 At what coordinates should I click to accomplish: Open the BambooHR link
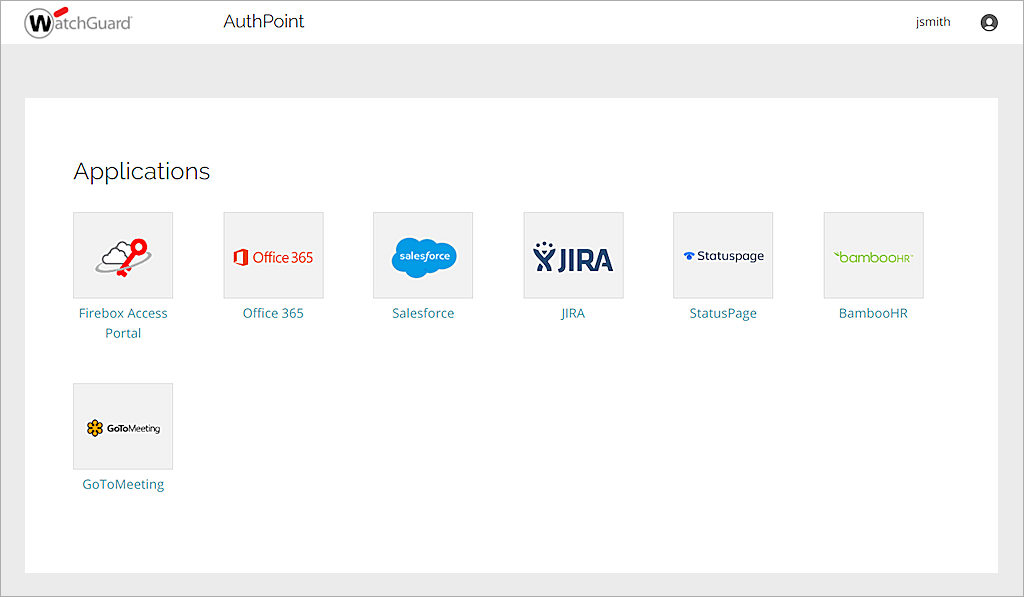point(873,312)
